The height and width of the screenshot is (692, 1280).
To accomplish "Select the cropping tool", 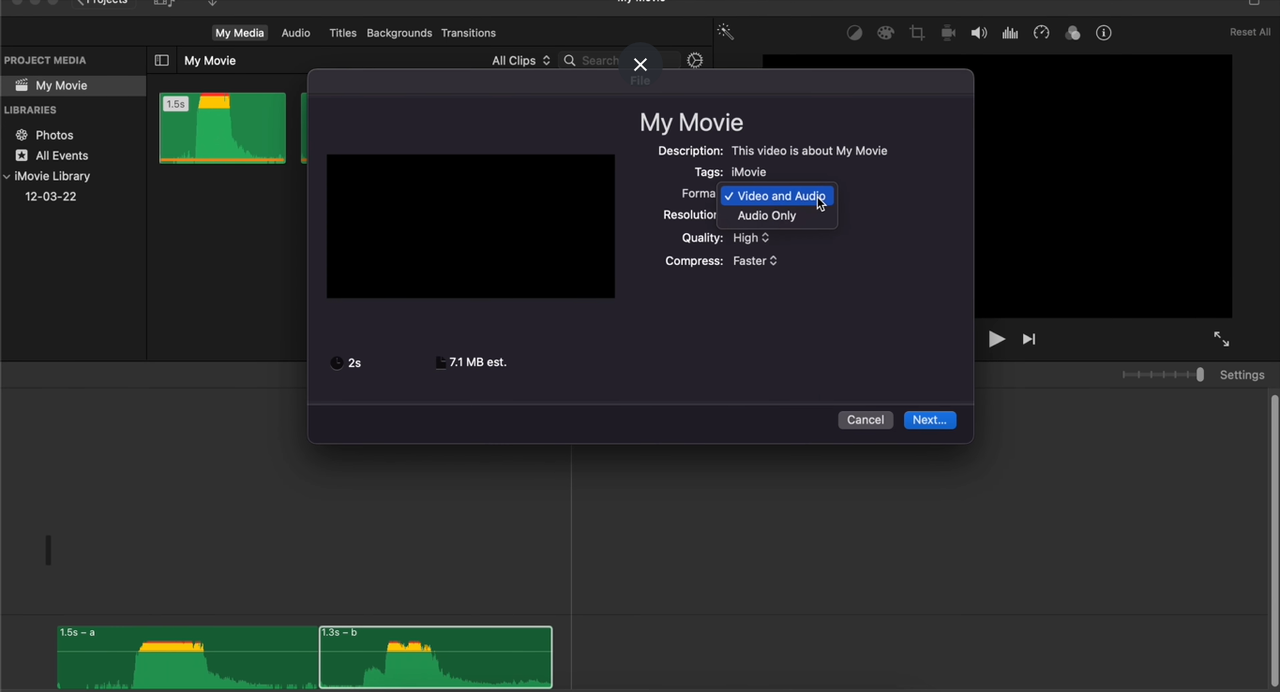I will coord(917,33).
